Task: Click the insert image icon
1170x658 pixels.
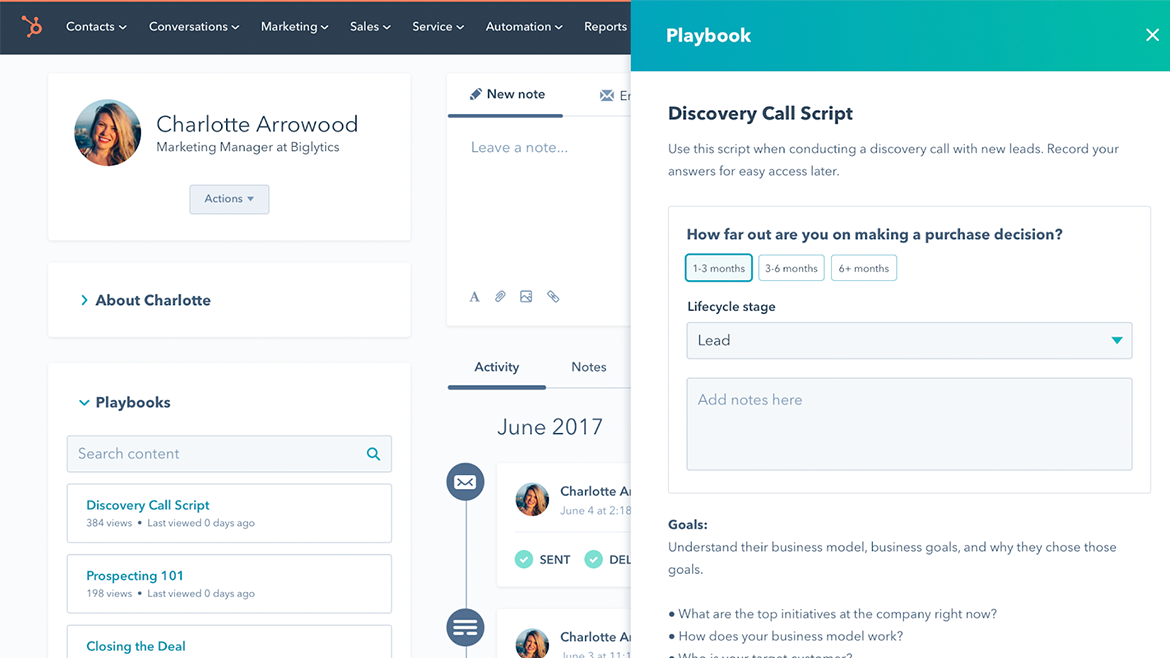Action: tap(526, 297)
